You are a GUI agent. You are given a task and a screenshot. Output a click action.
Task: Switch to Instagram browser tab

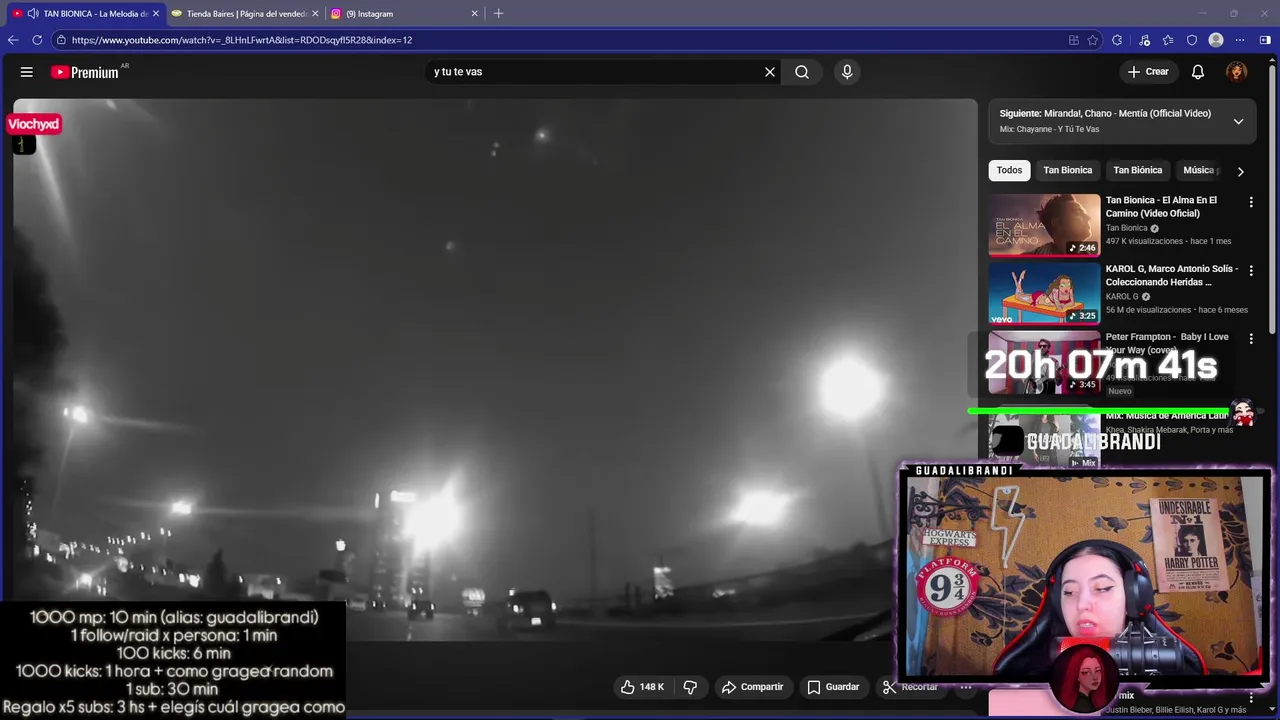[x=405, y=13]
